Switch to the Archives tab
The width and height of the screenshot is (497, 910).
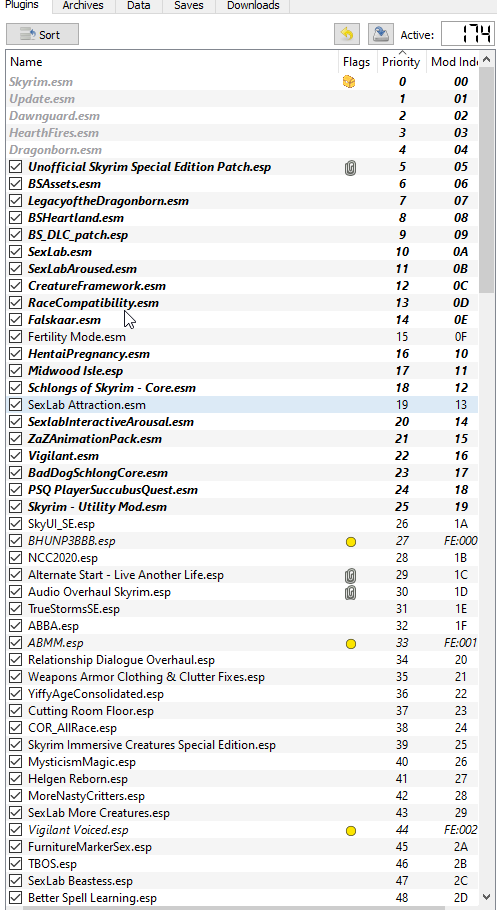click(83, 6)
